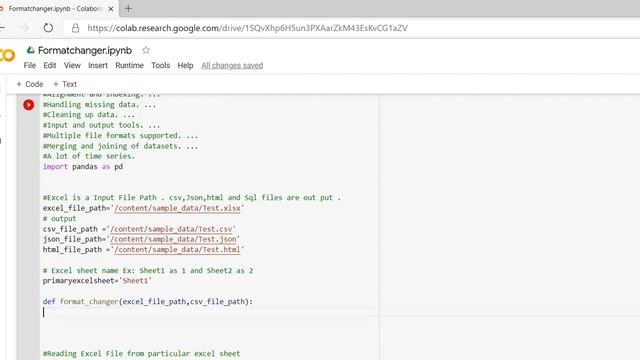Click the '#Handling missing data' comment
Image resolution: width=640 pixels, height=360 pixels.
[x=99, y=104]
